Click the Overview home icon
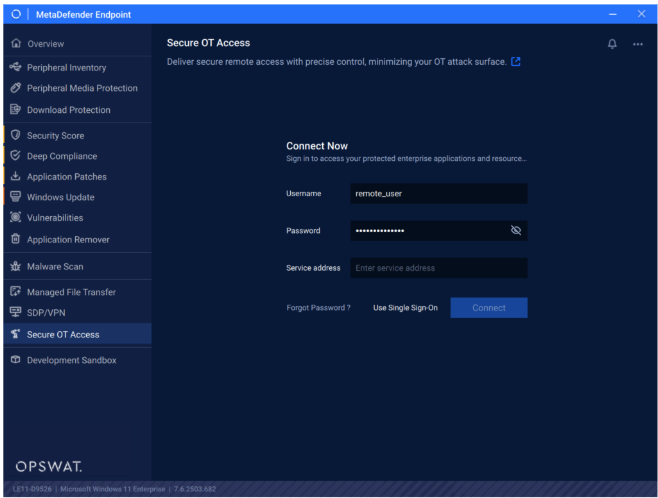 tap(16, 43)
